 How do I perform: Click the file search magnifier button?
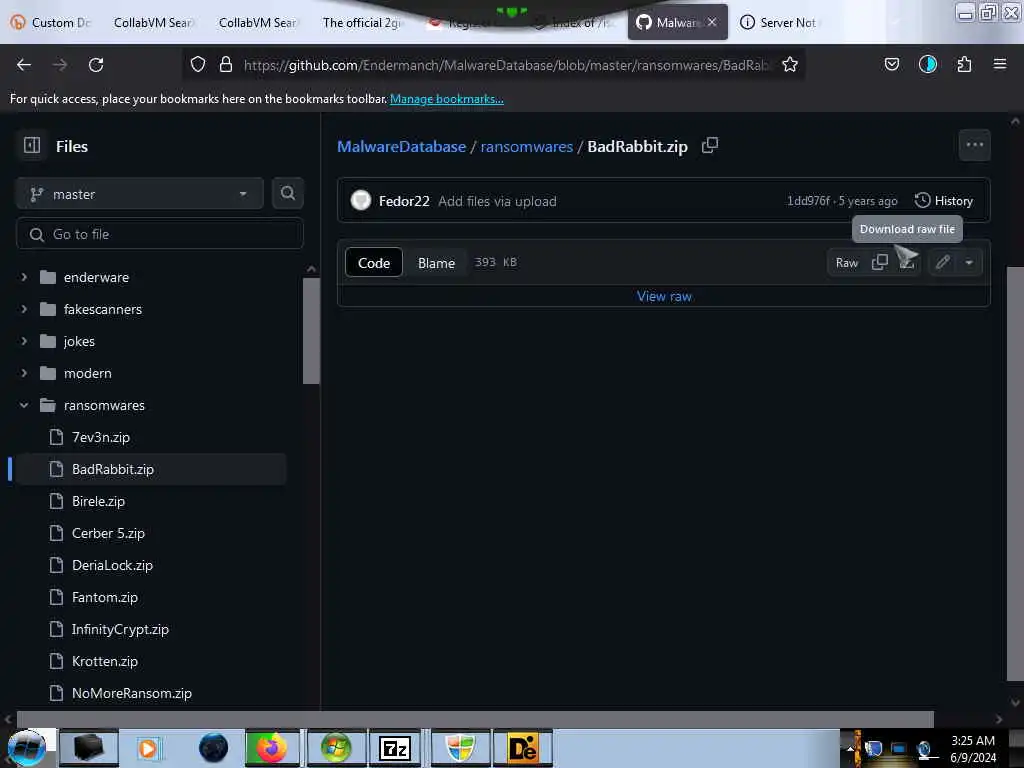[287, 193]
